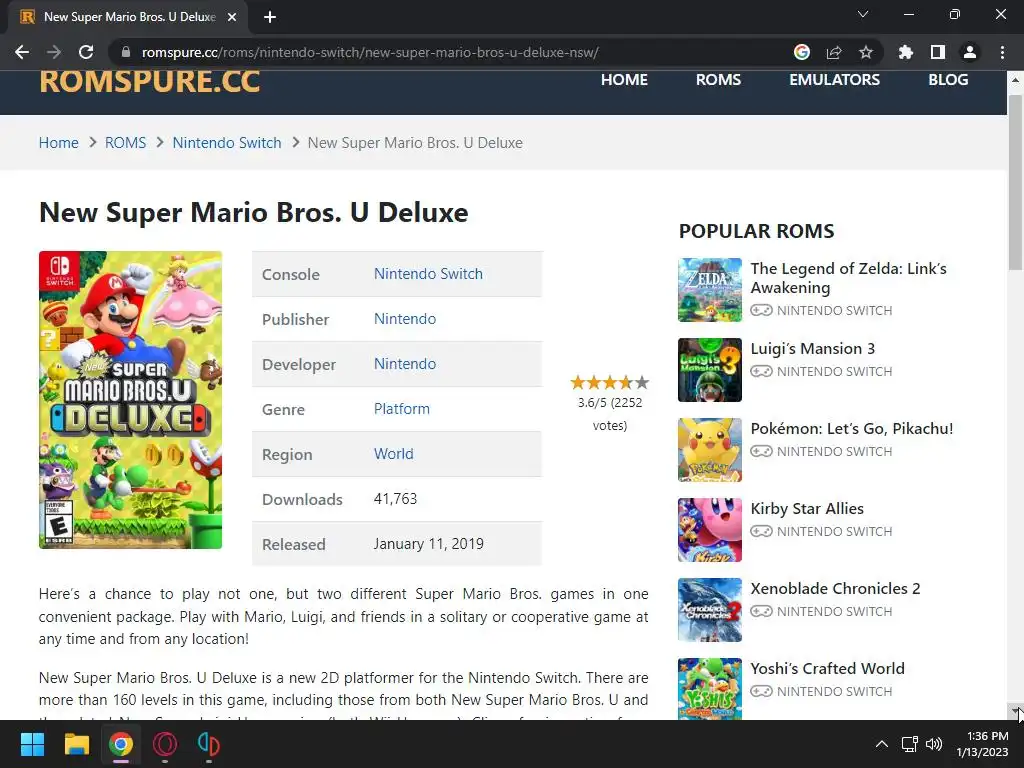
Task: Open the Xenoblade Chronicles 2 title link
Action: 835,588
